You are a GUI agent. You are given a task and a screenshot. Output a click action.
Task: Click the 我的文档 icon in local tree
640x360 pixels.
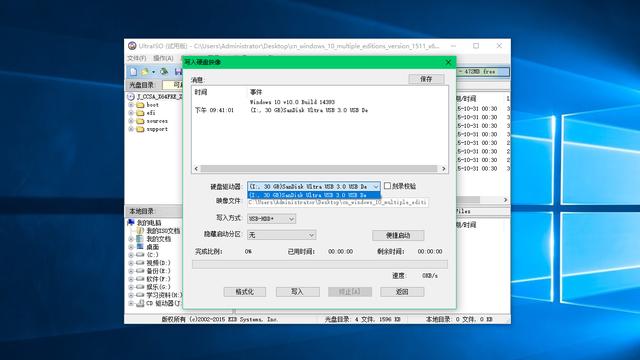tap(140, 239)
